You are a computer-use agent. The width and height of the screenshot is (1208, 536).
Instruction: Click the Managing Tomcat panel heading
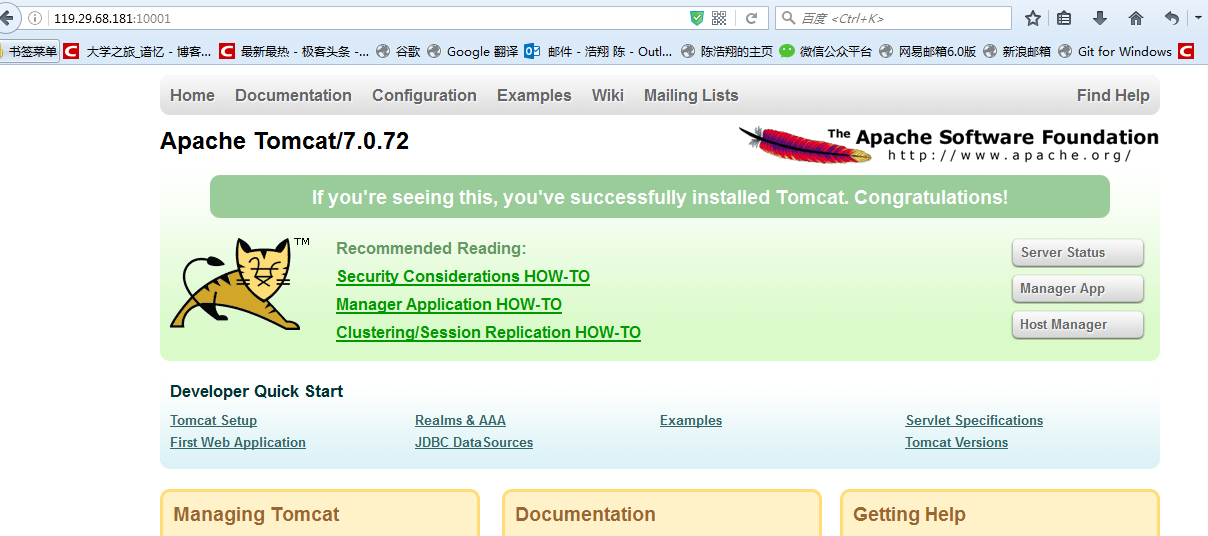pos(256,515)
